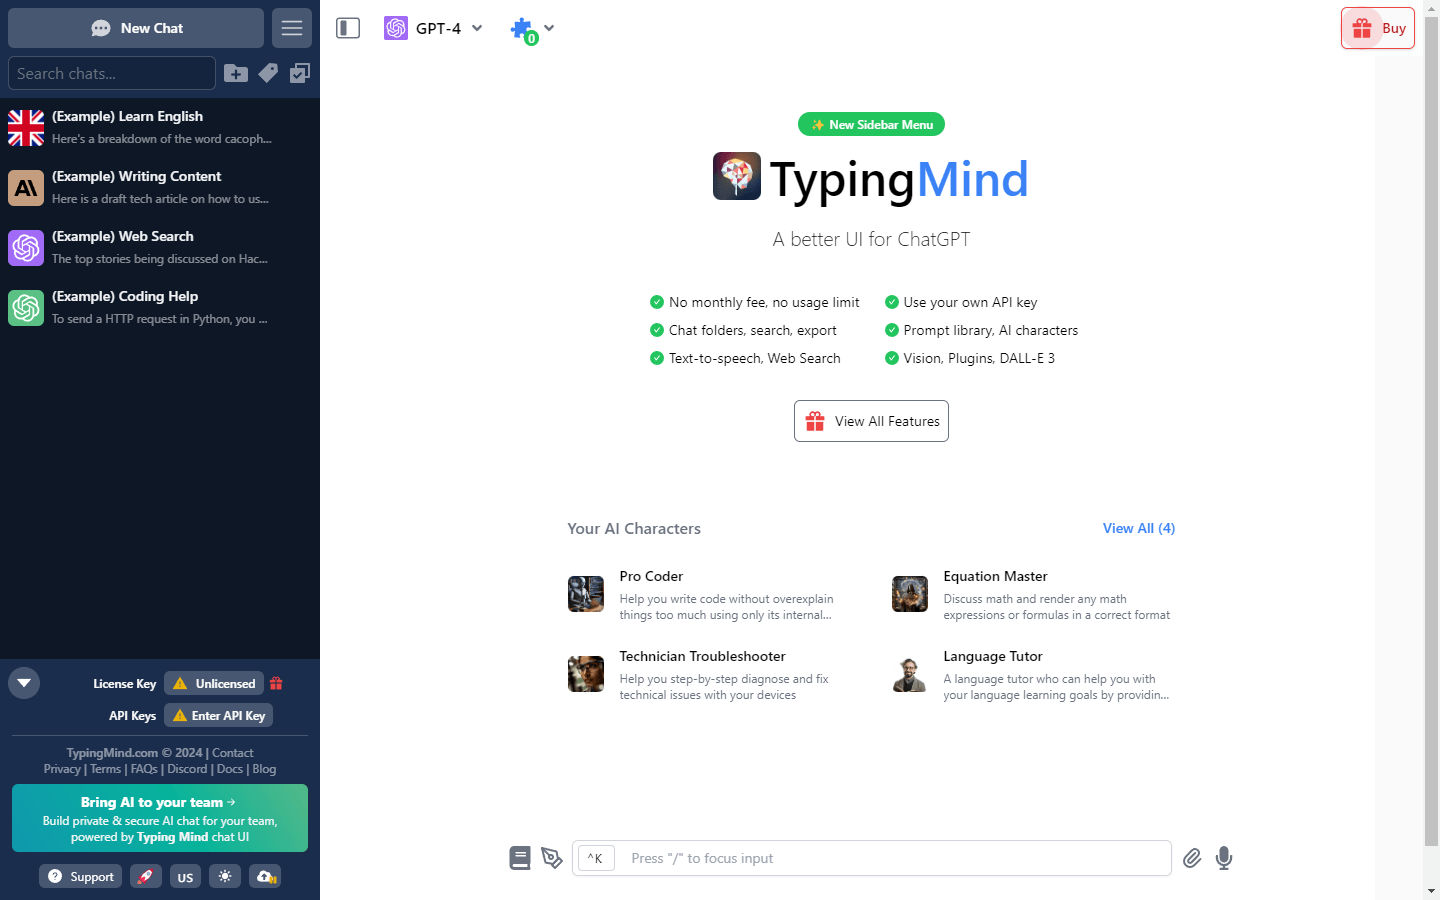Screen dimensions: 1440x900
Task: Select the Technician Troubleshooter character
Action: (709, 675)
